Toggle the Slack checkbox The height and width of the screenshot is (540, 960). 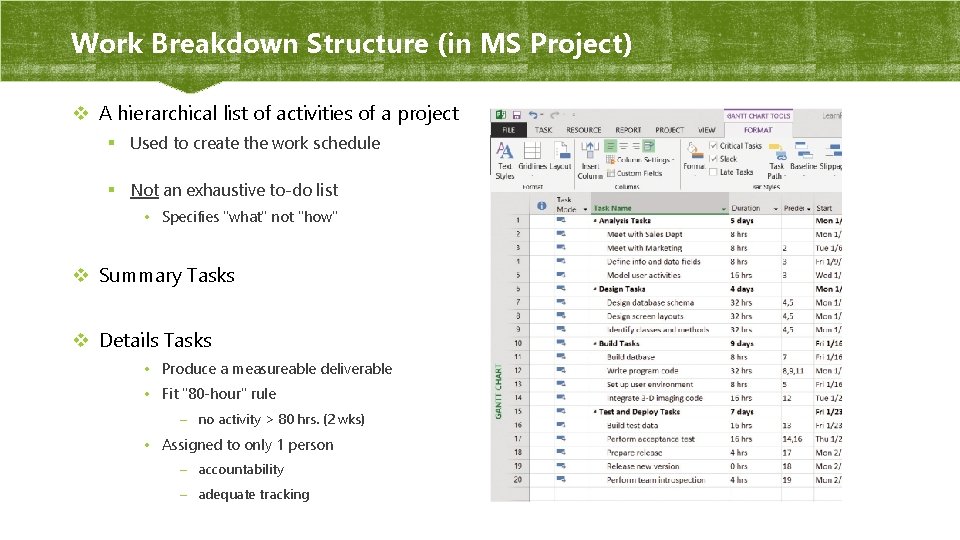pyautogui.click(x=713, y=159)
